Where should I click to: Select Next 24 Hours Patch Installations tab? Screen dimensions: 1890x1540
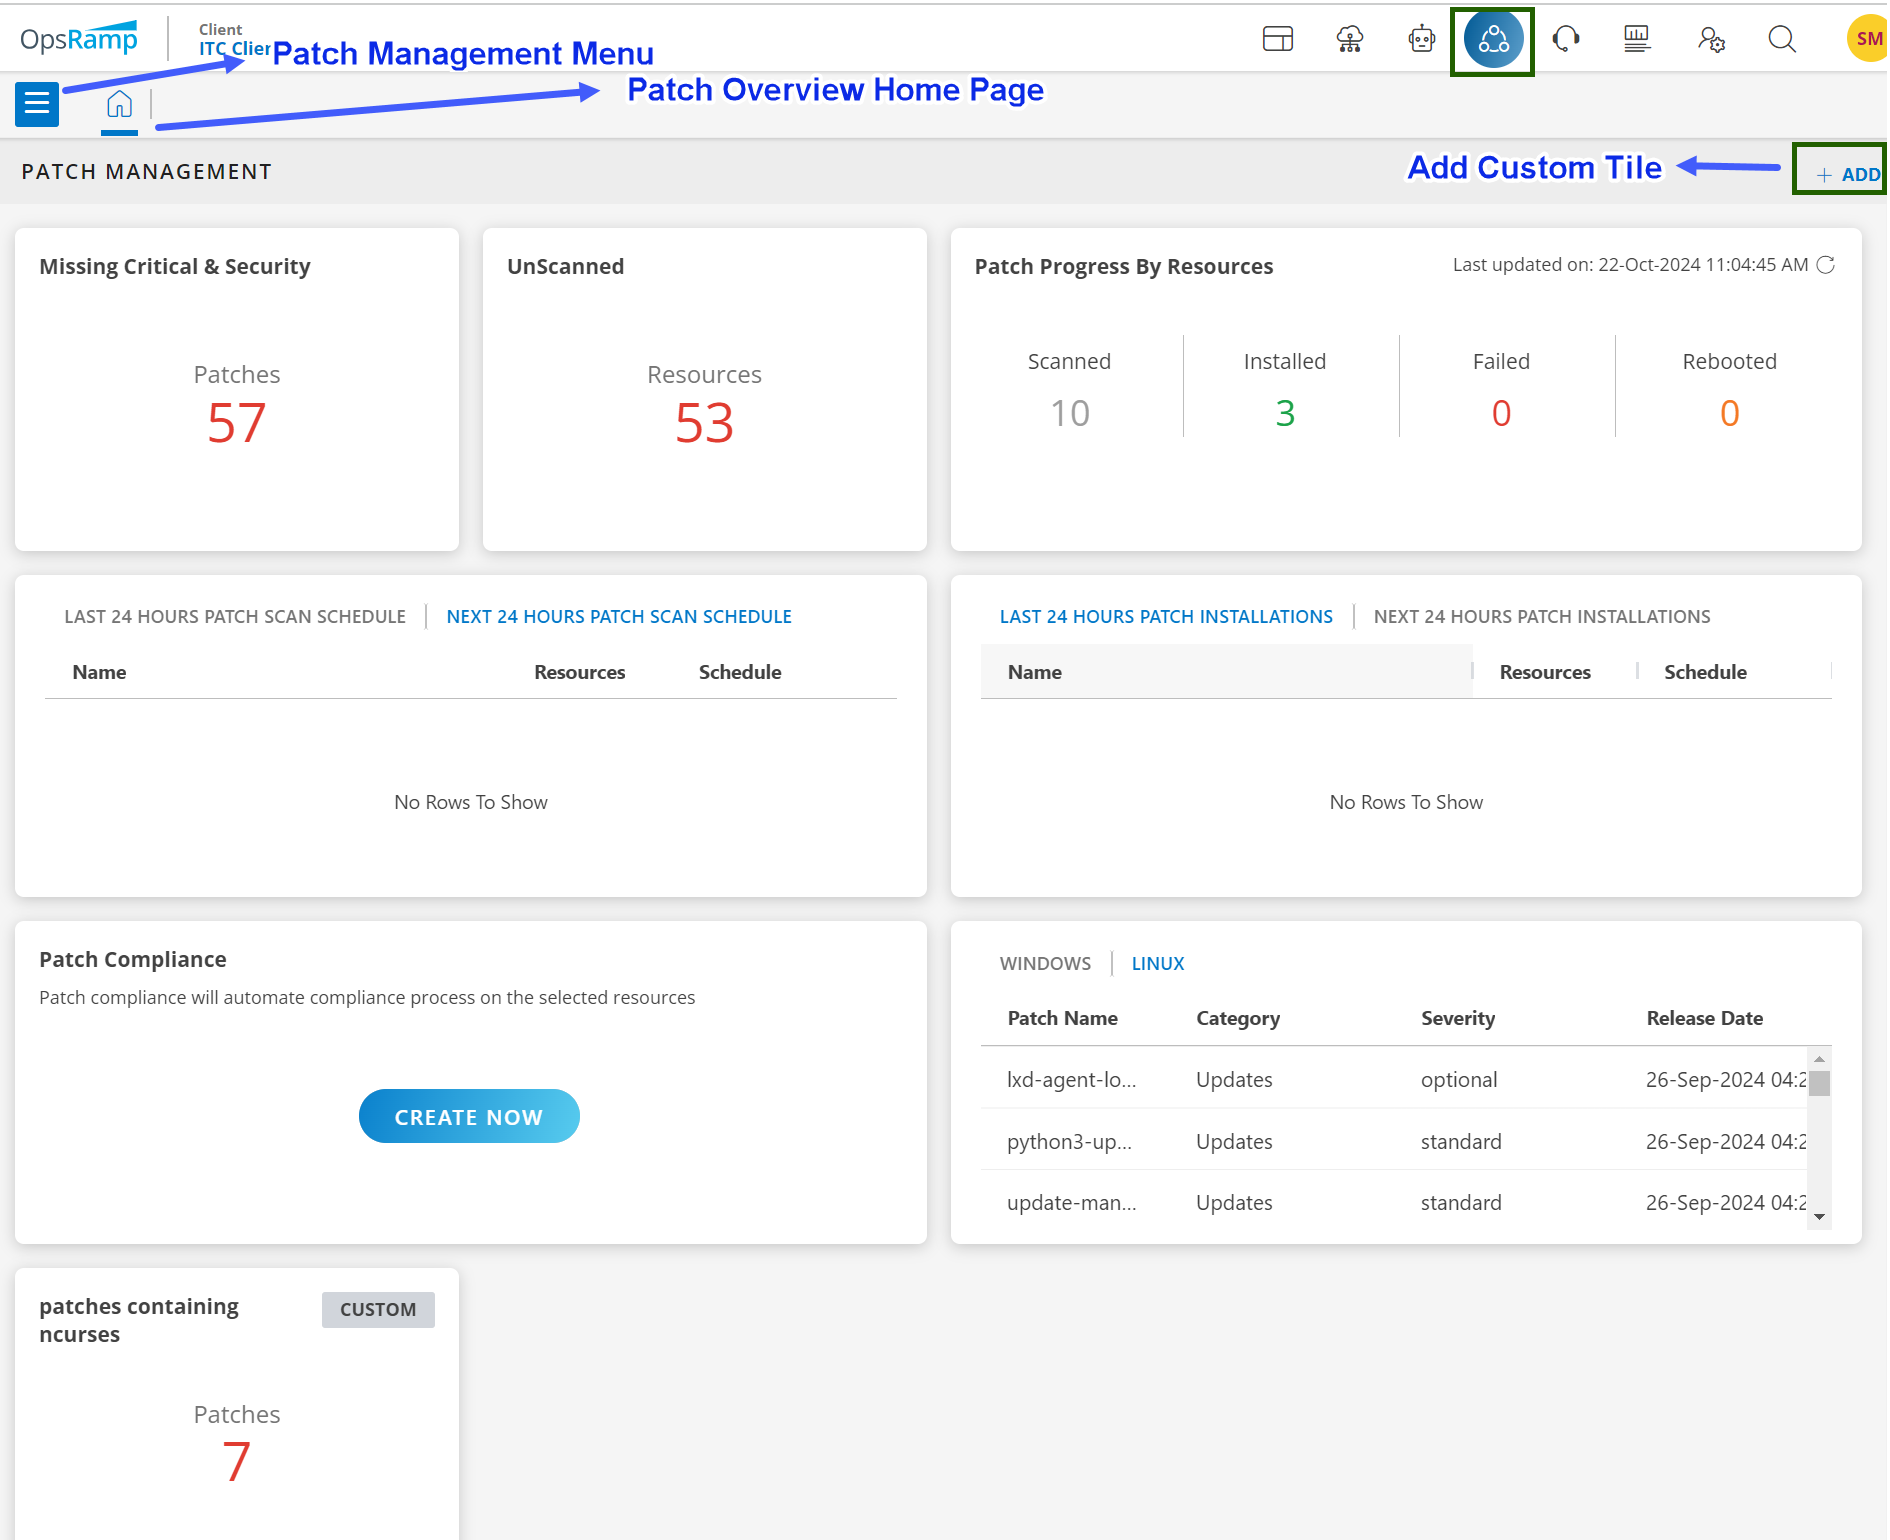coord(1542,617)
